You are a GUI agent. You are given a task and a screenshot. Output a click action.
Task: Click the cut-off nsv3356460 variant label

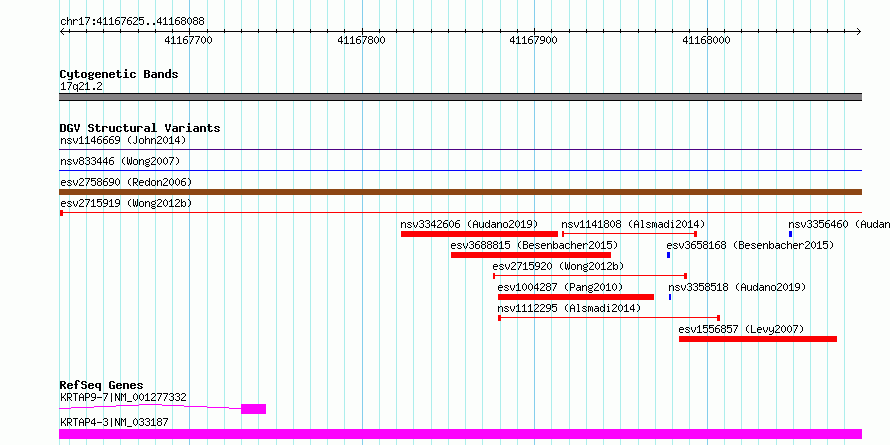pyautogui.click(x=839, y=224)
